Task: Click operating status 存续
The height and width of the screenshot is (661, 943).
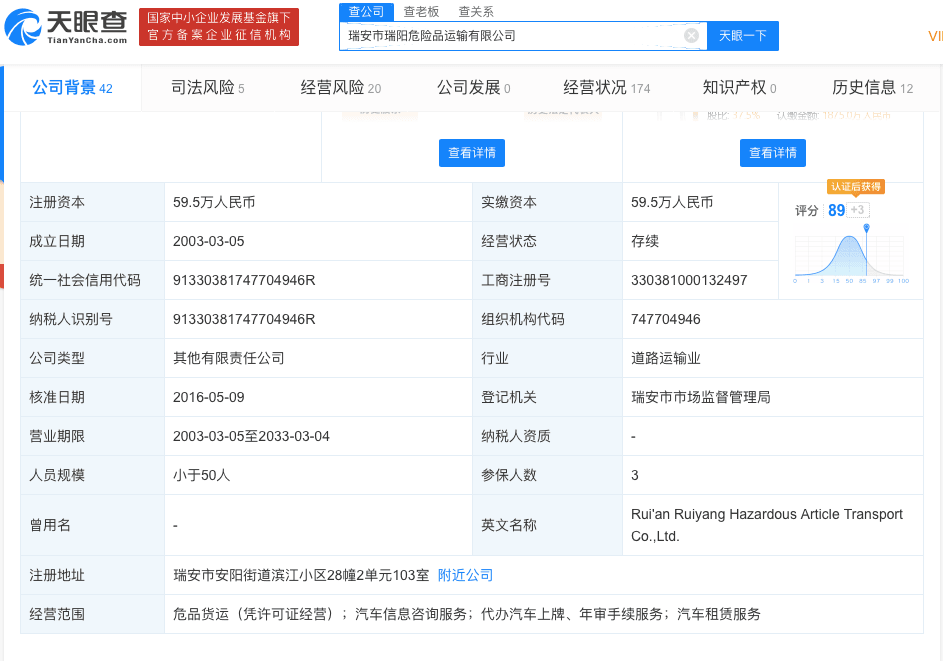Action: [x=645, y=241]
